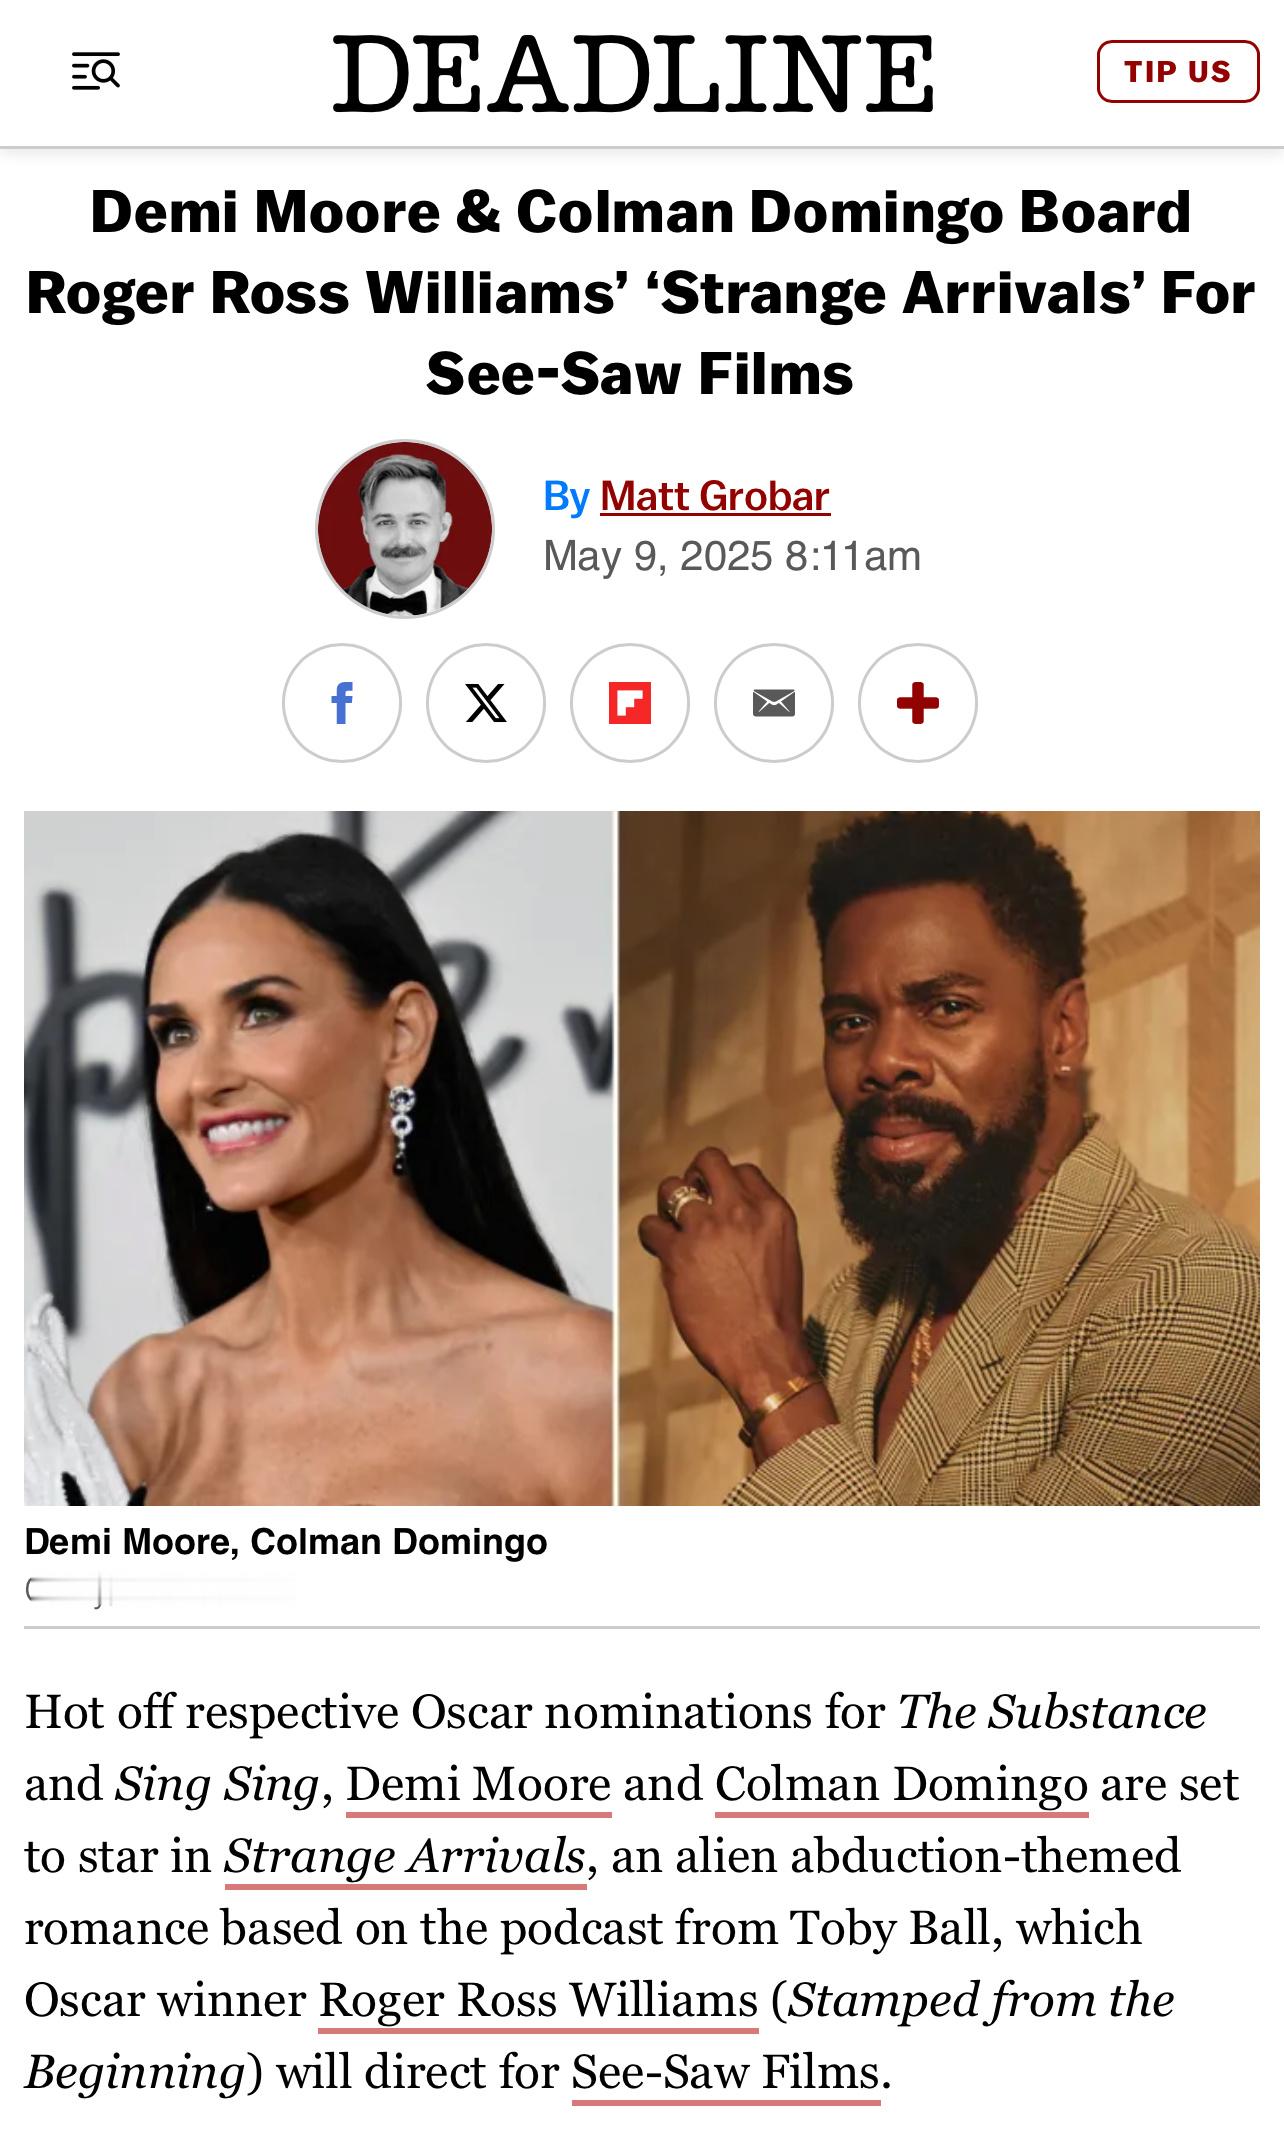Open the menu and search icon
The width and height of the screenshot is (1284, 2147).
click(x=96, y=72)
